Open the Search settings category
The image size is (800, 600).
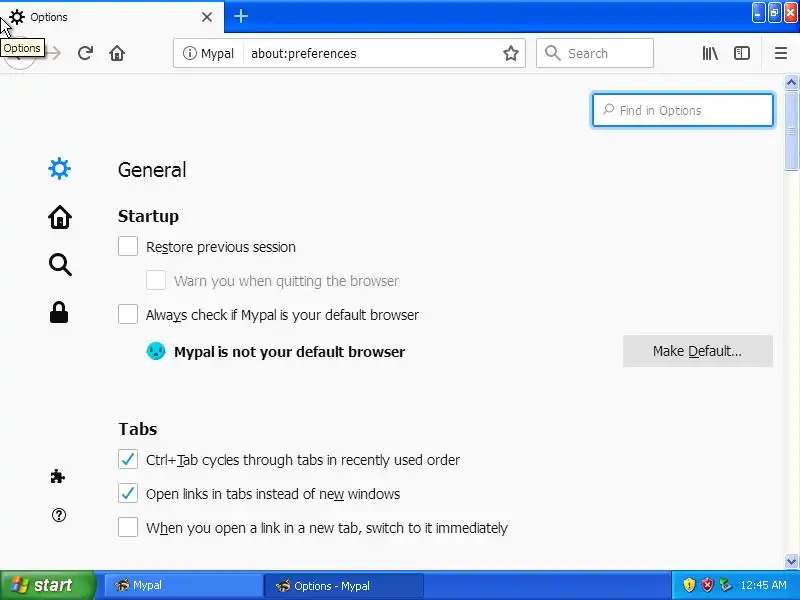coord(60,265)
